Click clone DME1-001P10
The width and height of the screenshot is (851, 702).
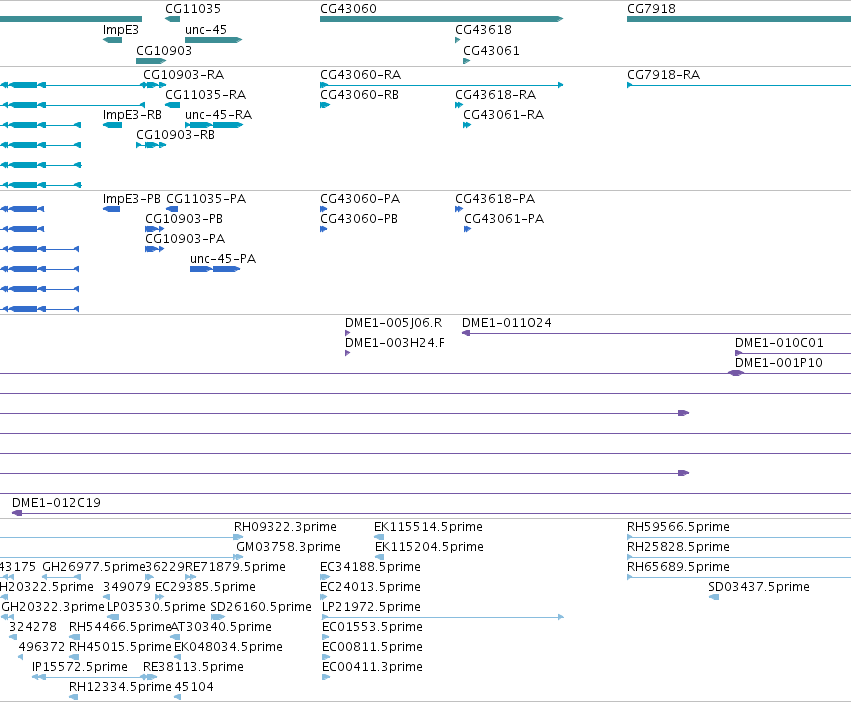coord(778,363)
